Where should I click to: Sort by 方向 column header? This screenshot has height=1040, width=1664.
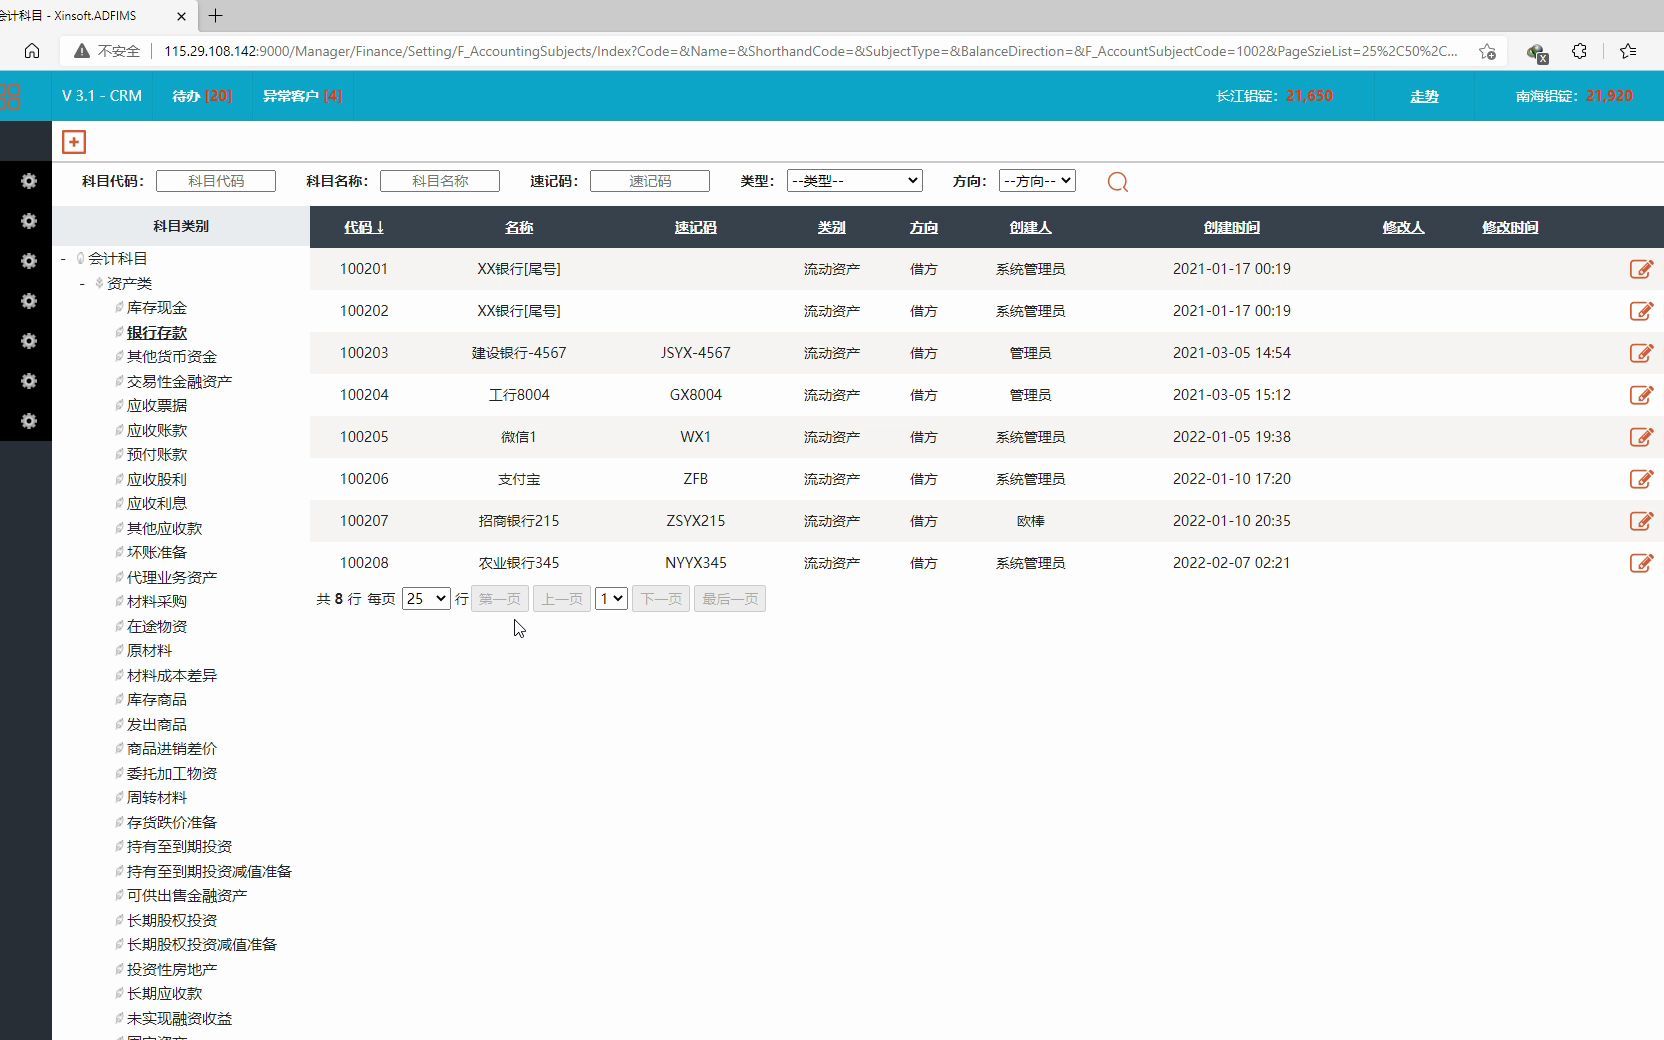(x=924, y=227)
